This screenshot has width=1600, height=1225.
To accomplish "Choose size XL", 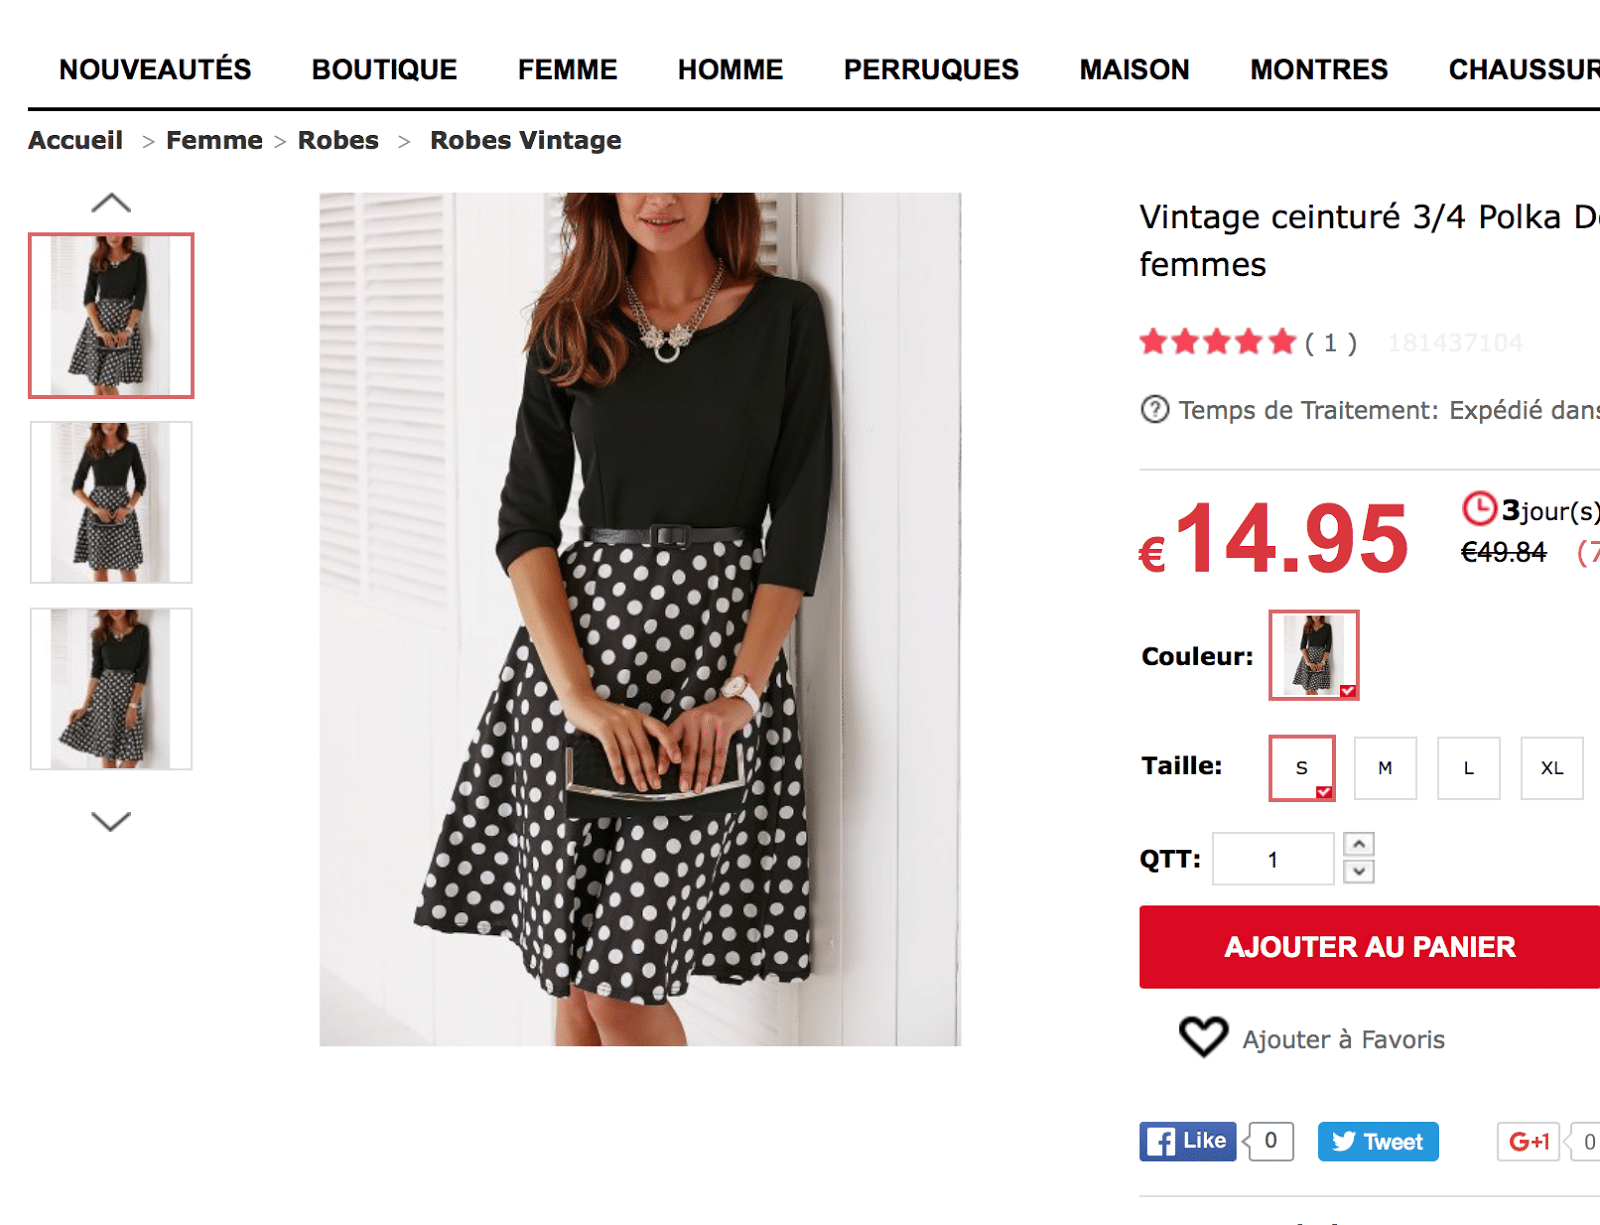I will 1551,768.
